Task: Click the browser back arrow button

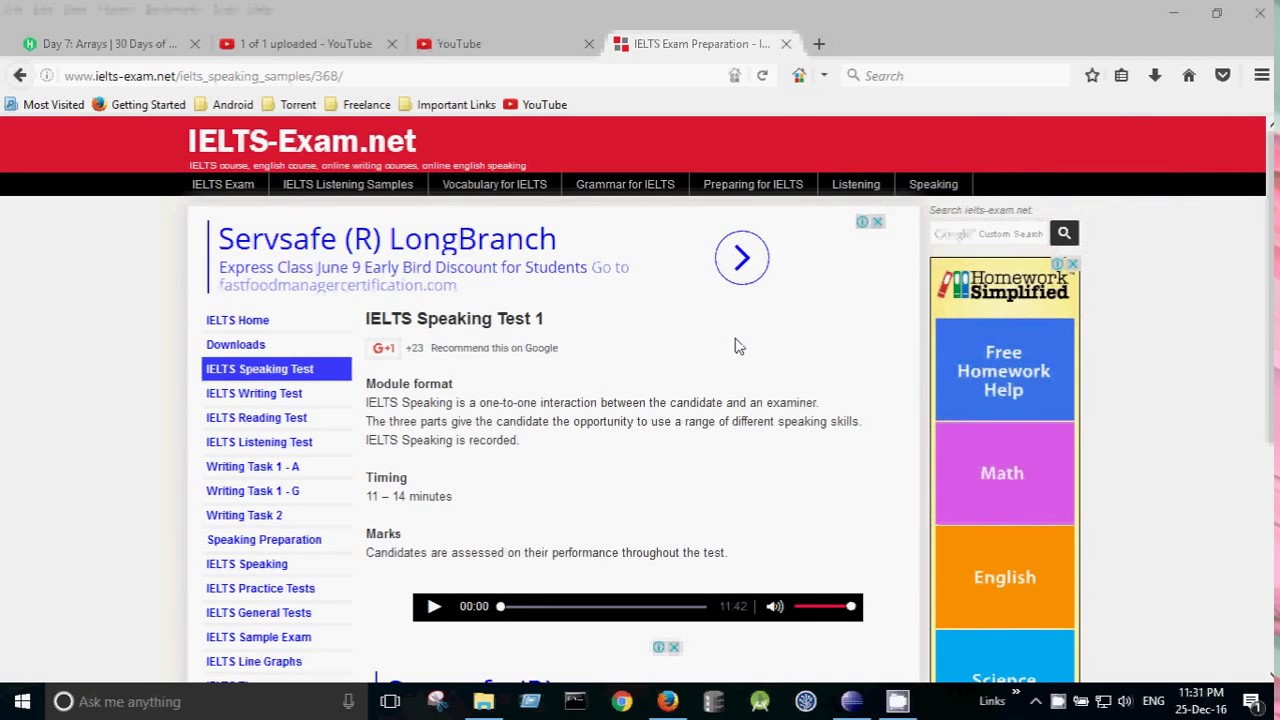Action: tap(20, 75)
